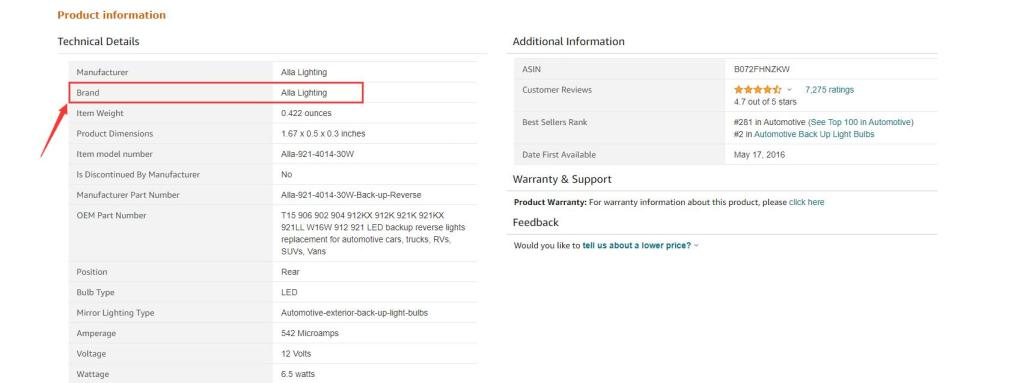Click the Warranty & Support heading
Image resolution: width=1023 pixels, height=383 pixels.
[x=562, y=179]
